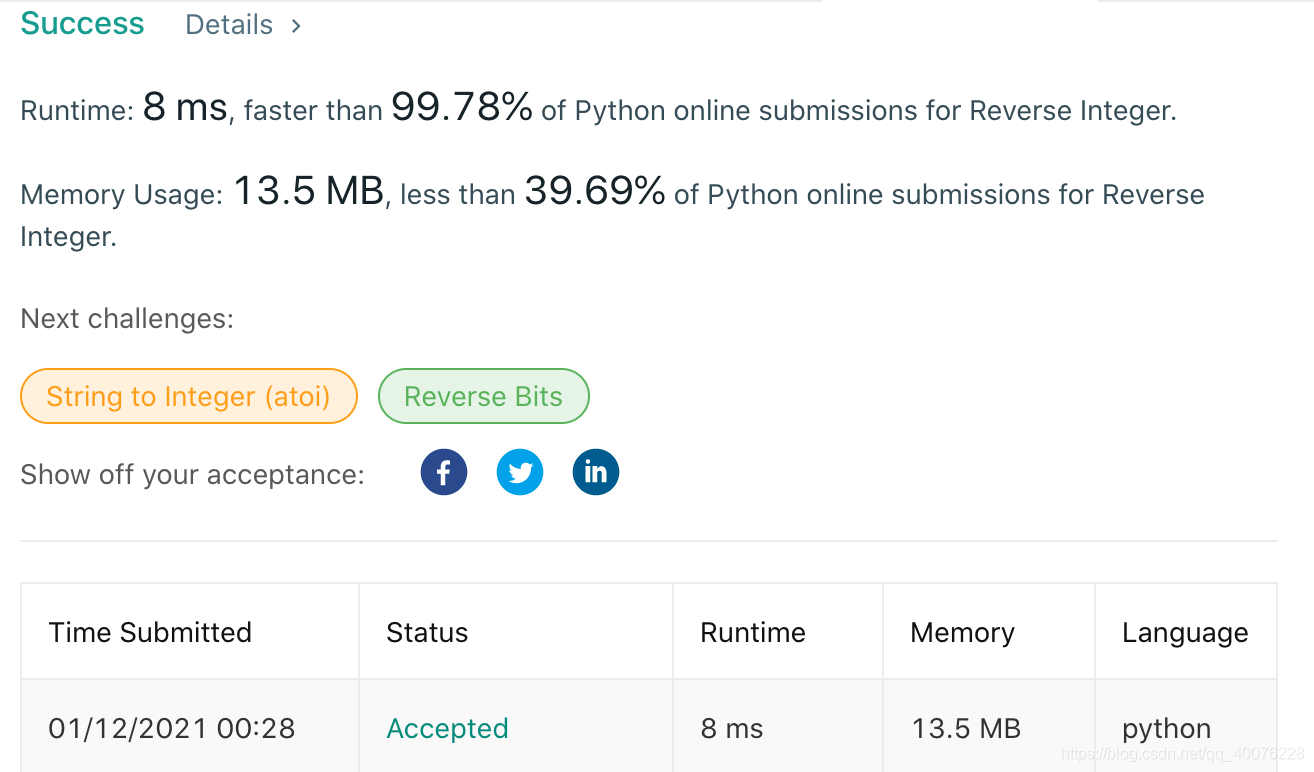Open the Details link
The height and width of the screenshot is (772, 1314).
(x=229, y=25)
